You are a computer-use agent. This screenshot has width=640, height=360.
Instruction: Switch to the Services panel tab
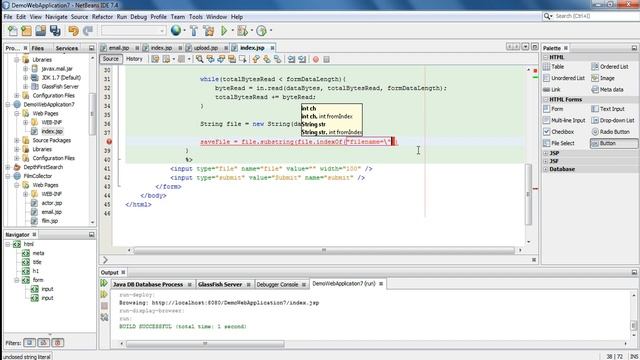point(67,48)
